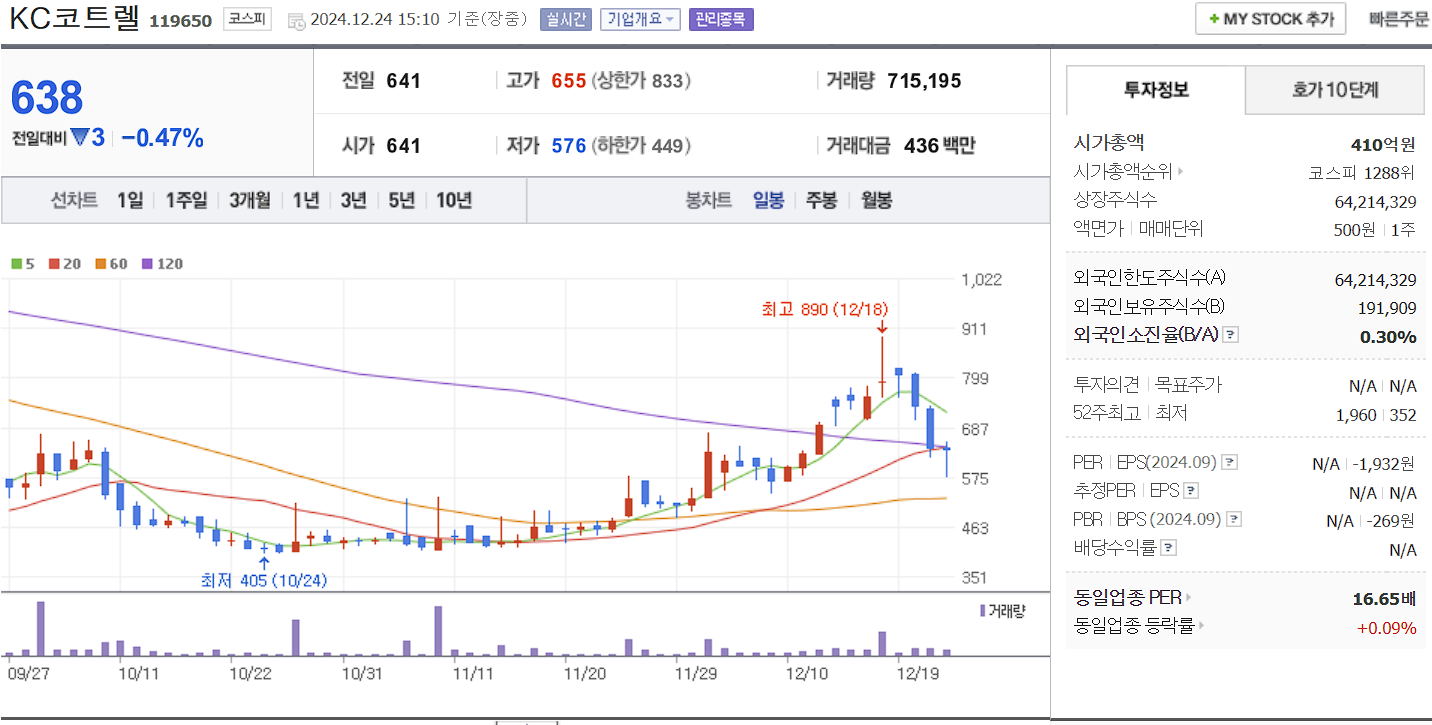Screen dimensions: 1432x725
Task: Click the 코스피 1288위 ranking value
Action: [1363, 172]
